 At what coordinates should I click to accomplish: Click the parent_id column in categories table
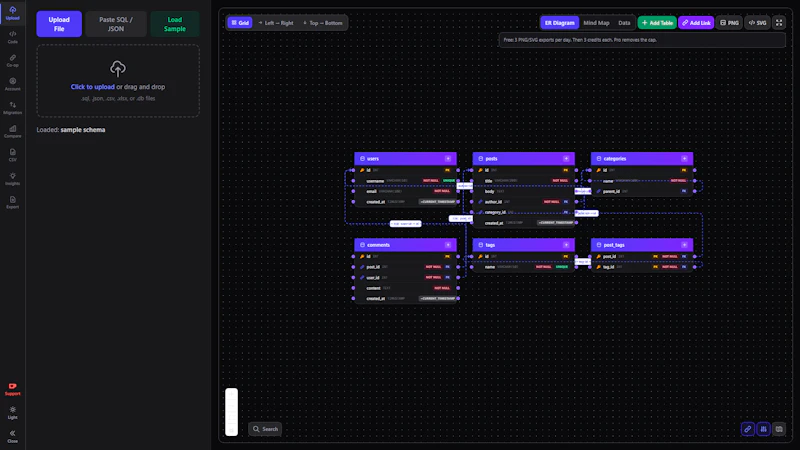[642, 191]
